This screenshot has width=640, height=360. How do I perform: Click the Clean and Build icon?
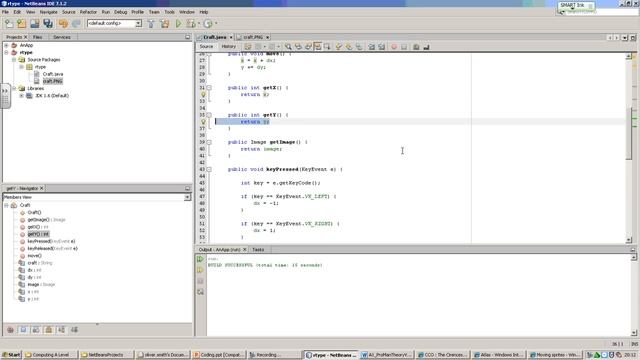164,24
